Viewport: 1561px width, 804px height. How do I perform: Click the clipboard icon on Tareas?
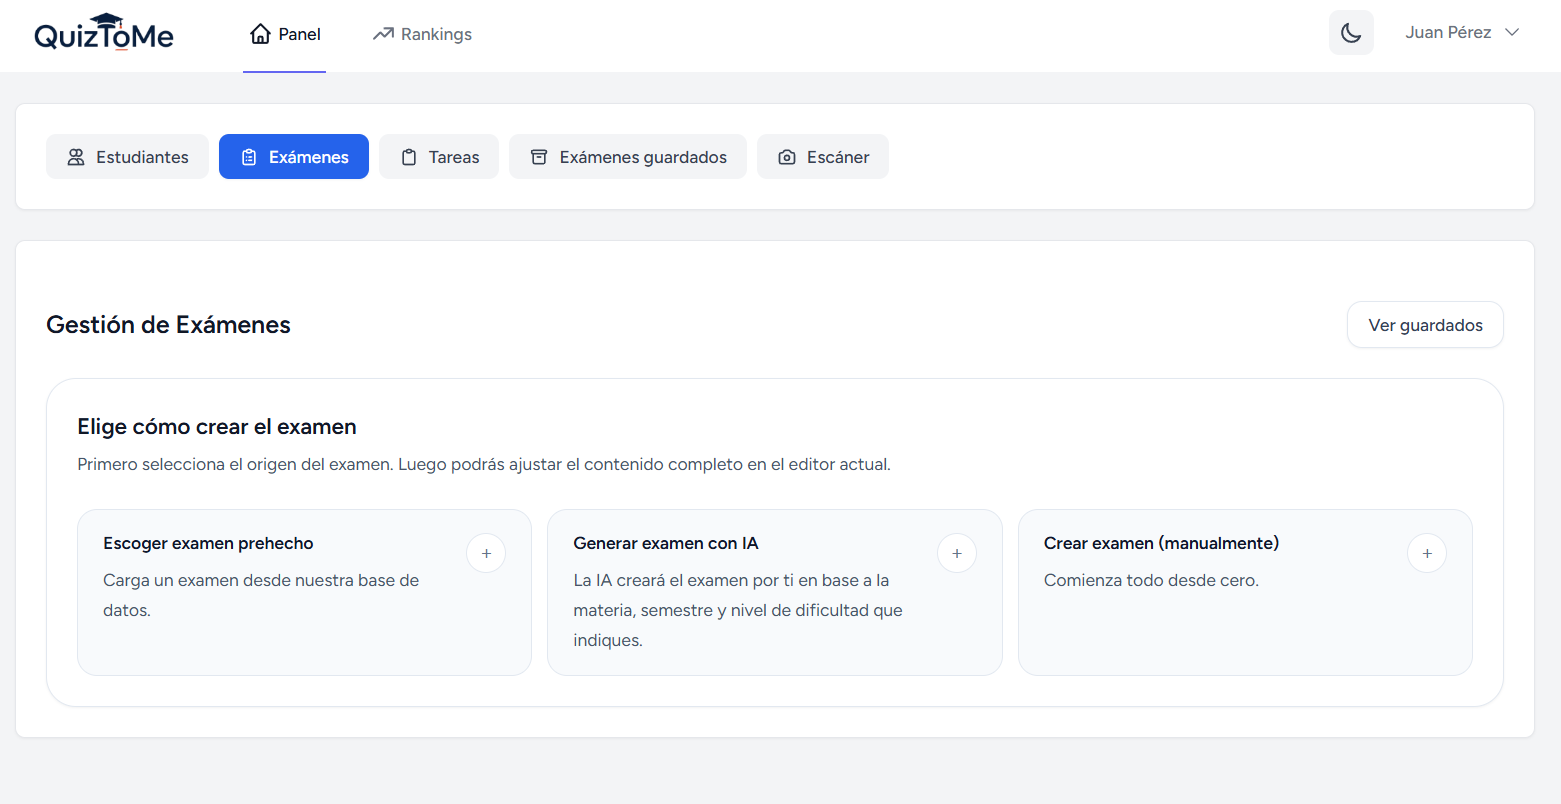(x=409, y=157)
